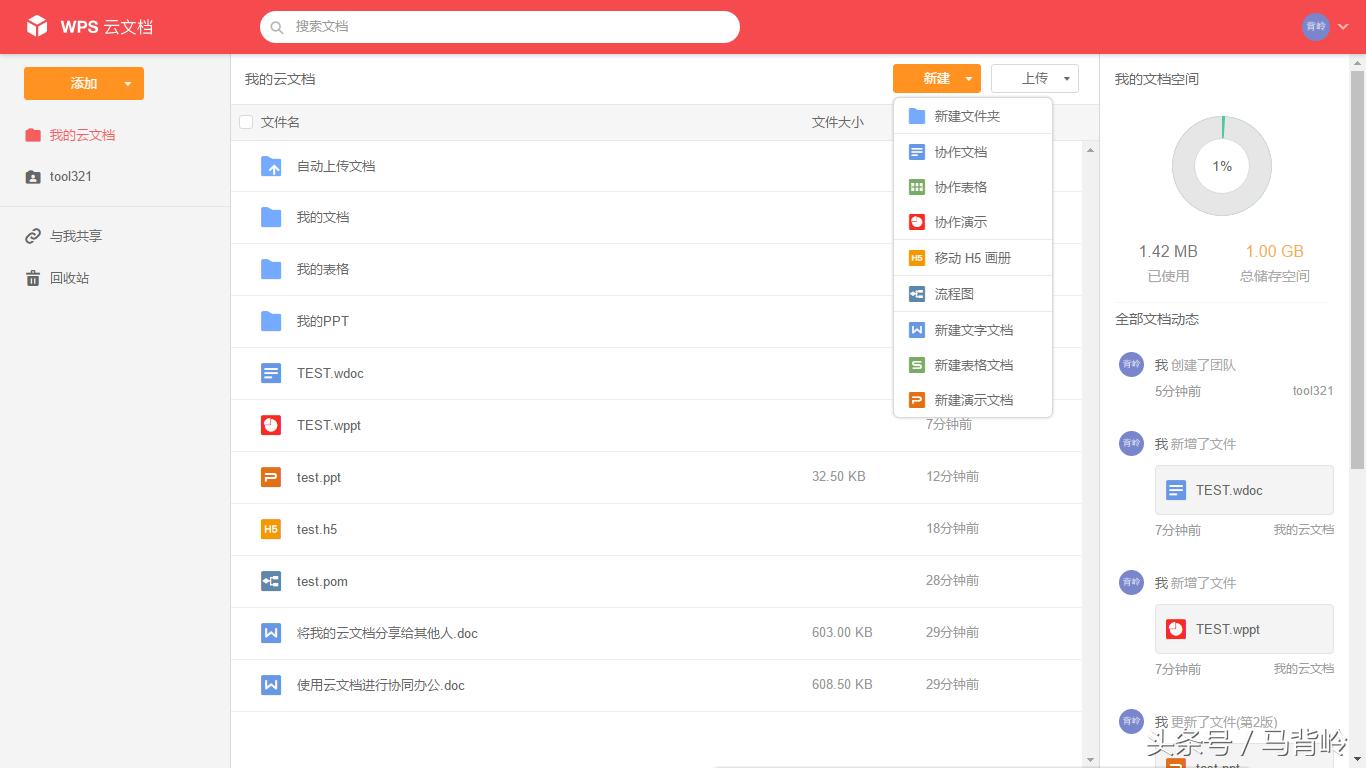The width and height of the screenshot is (1366, 768).
Task: Click the 协作演示 red icon in menu
Action: [x=916, y=222]
